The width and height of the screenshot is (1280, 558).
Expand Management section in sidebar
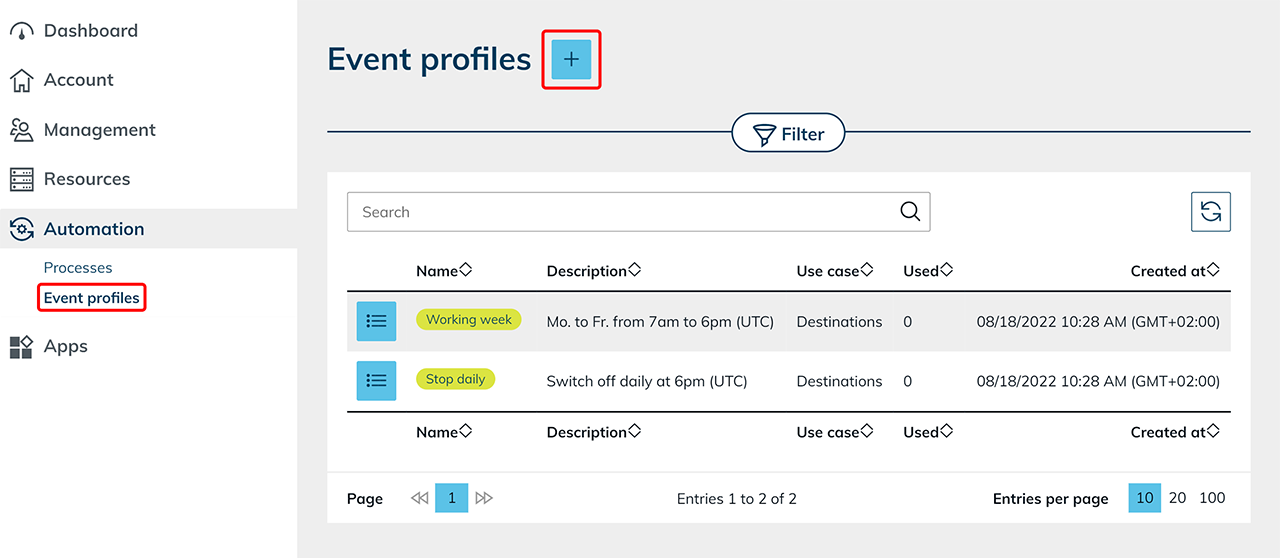(x=99, y=130)
